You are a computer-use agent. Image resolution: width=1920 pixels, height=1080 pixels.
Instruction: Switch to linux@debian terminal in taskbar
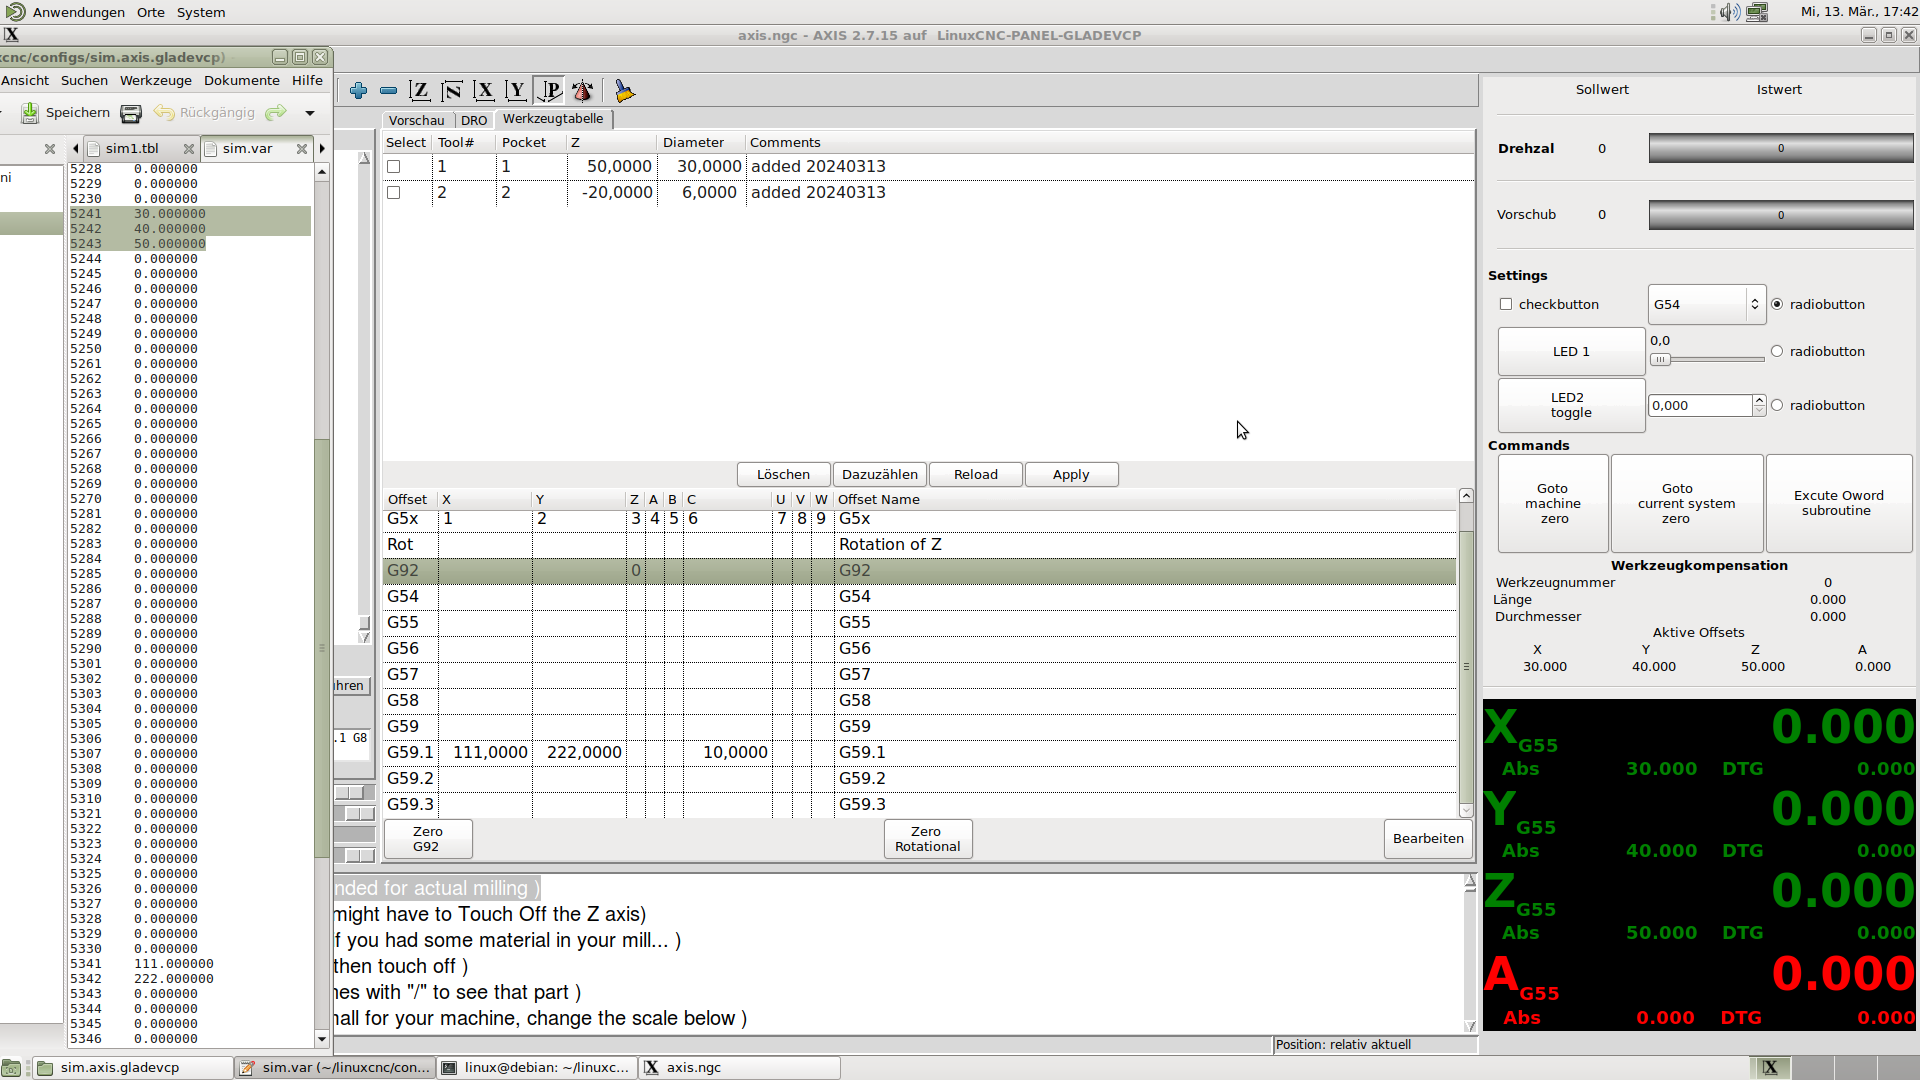536,1068
